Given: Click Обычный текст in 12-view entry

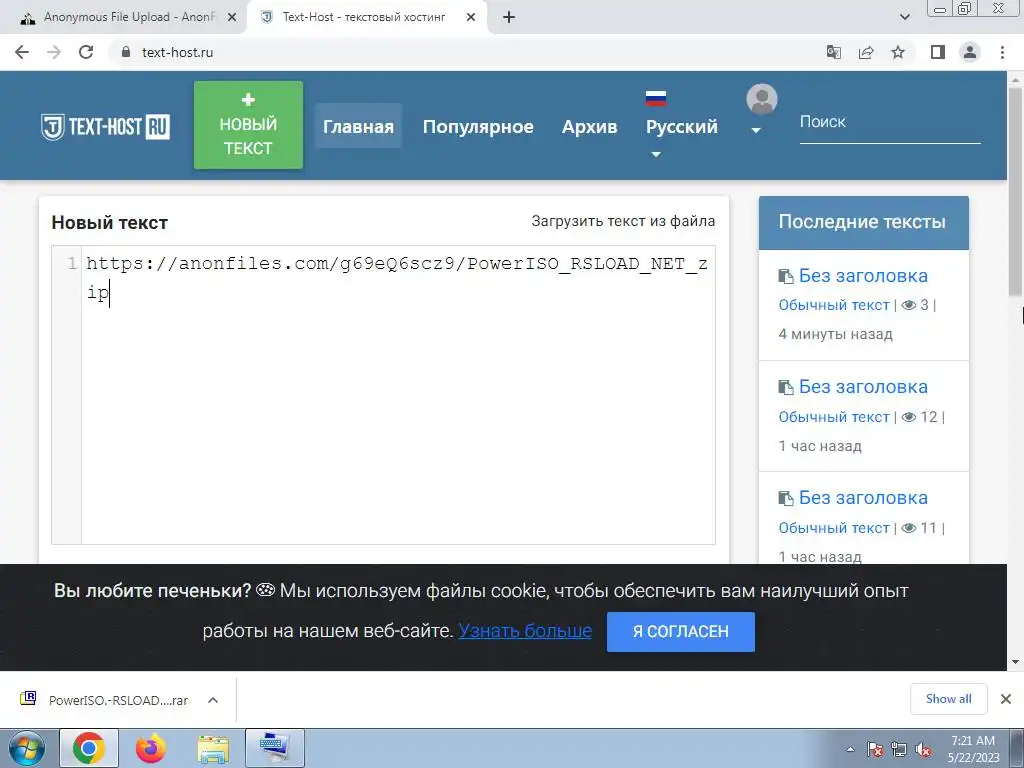Looking at the screenshot, I should [x=834, y=417].
